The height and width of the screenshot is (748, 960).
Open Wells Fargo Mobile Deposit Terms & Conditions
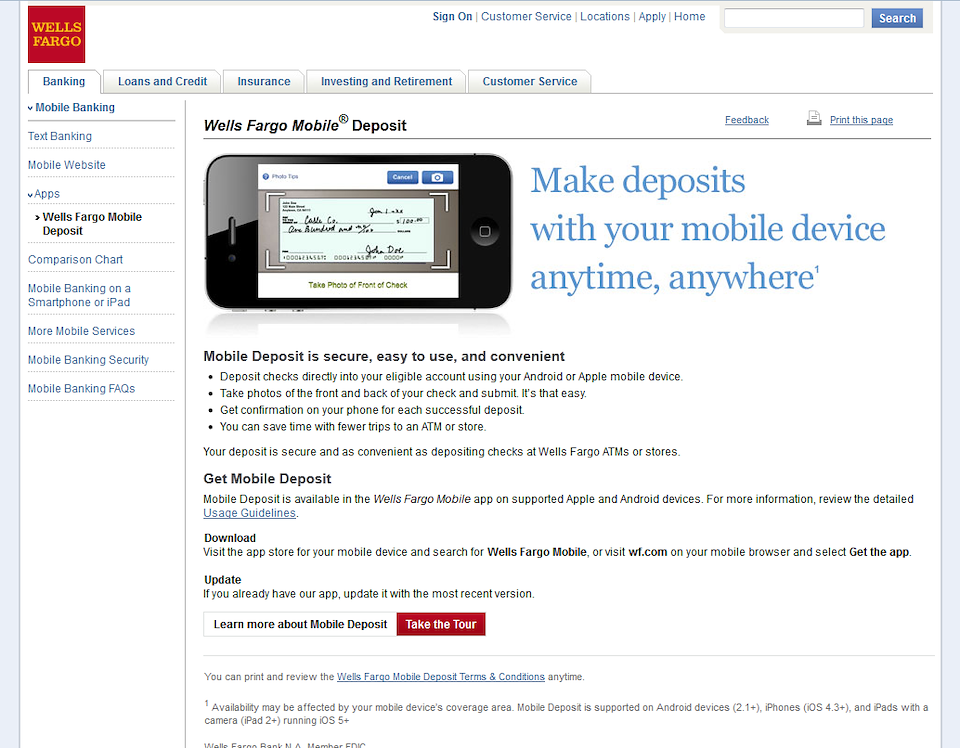[441, 677]
